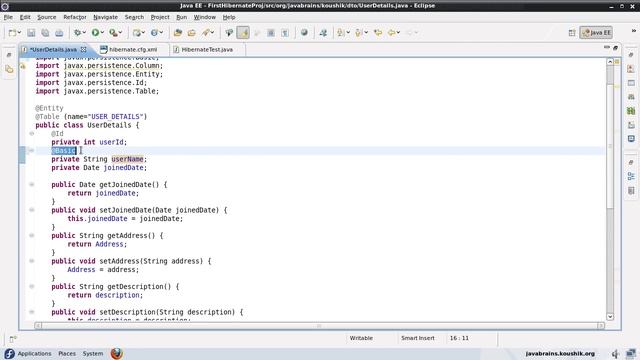The width and height of the screenshot is (640, 360).
Task: Open the Source menu
Action: (47, 17)
